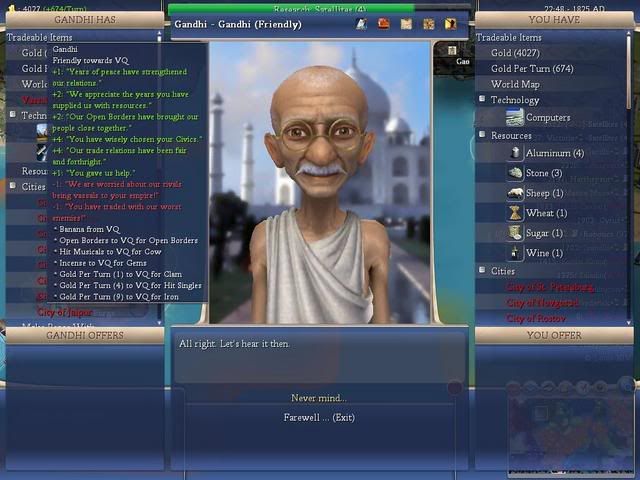Click your 'Tradeable Items' heading on the right
The width and height of the screenshot is (640, 480).
pos(509,38)
